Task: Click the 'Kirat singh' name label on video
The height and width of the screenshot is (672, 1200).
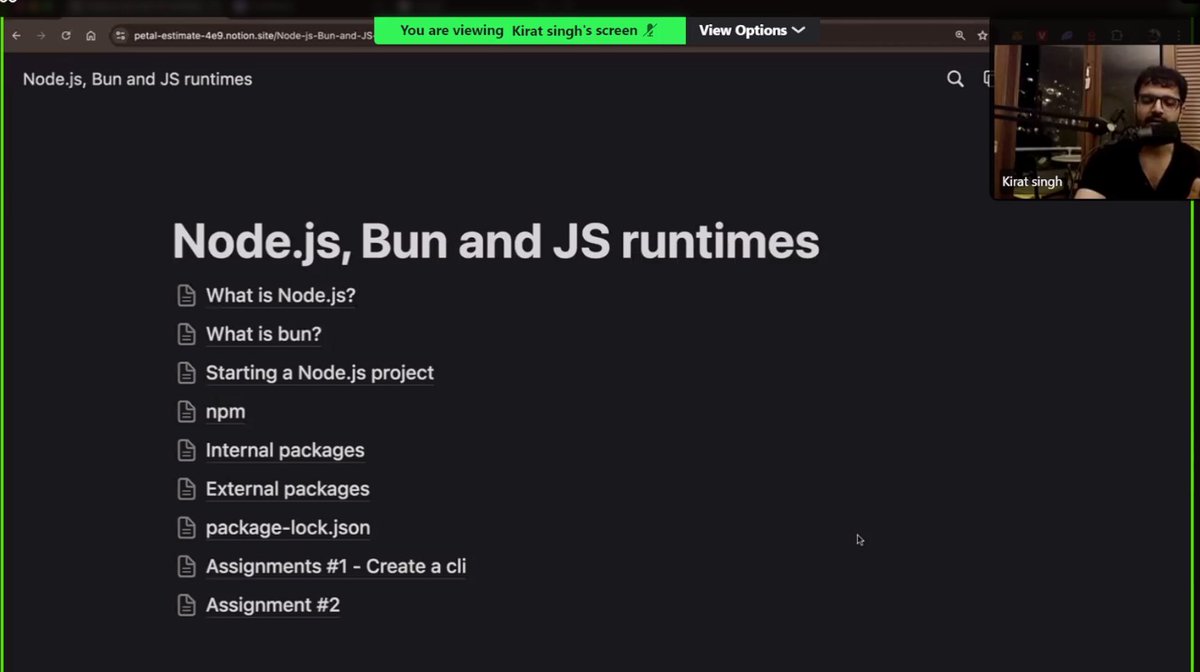Action: pyautogui.click(x=1032, y=182)
